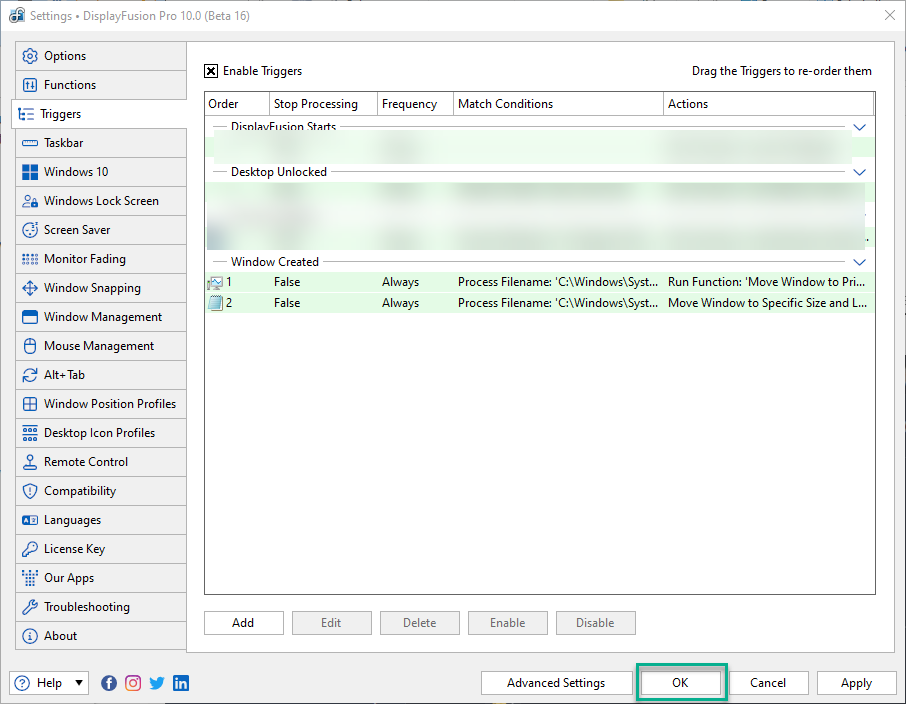The height and width of the screenshot is (704, 906).
Task: Click the Screen Saver icon
Action: 29,230
